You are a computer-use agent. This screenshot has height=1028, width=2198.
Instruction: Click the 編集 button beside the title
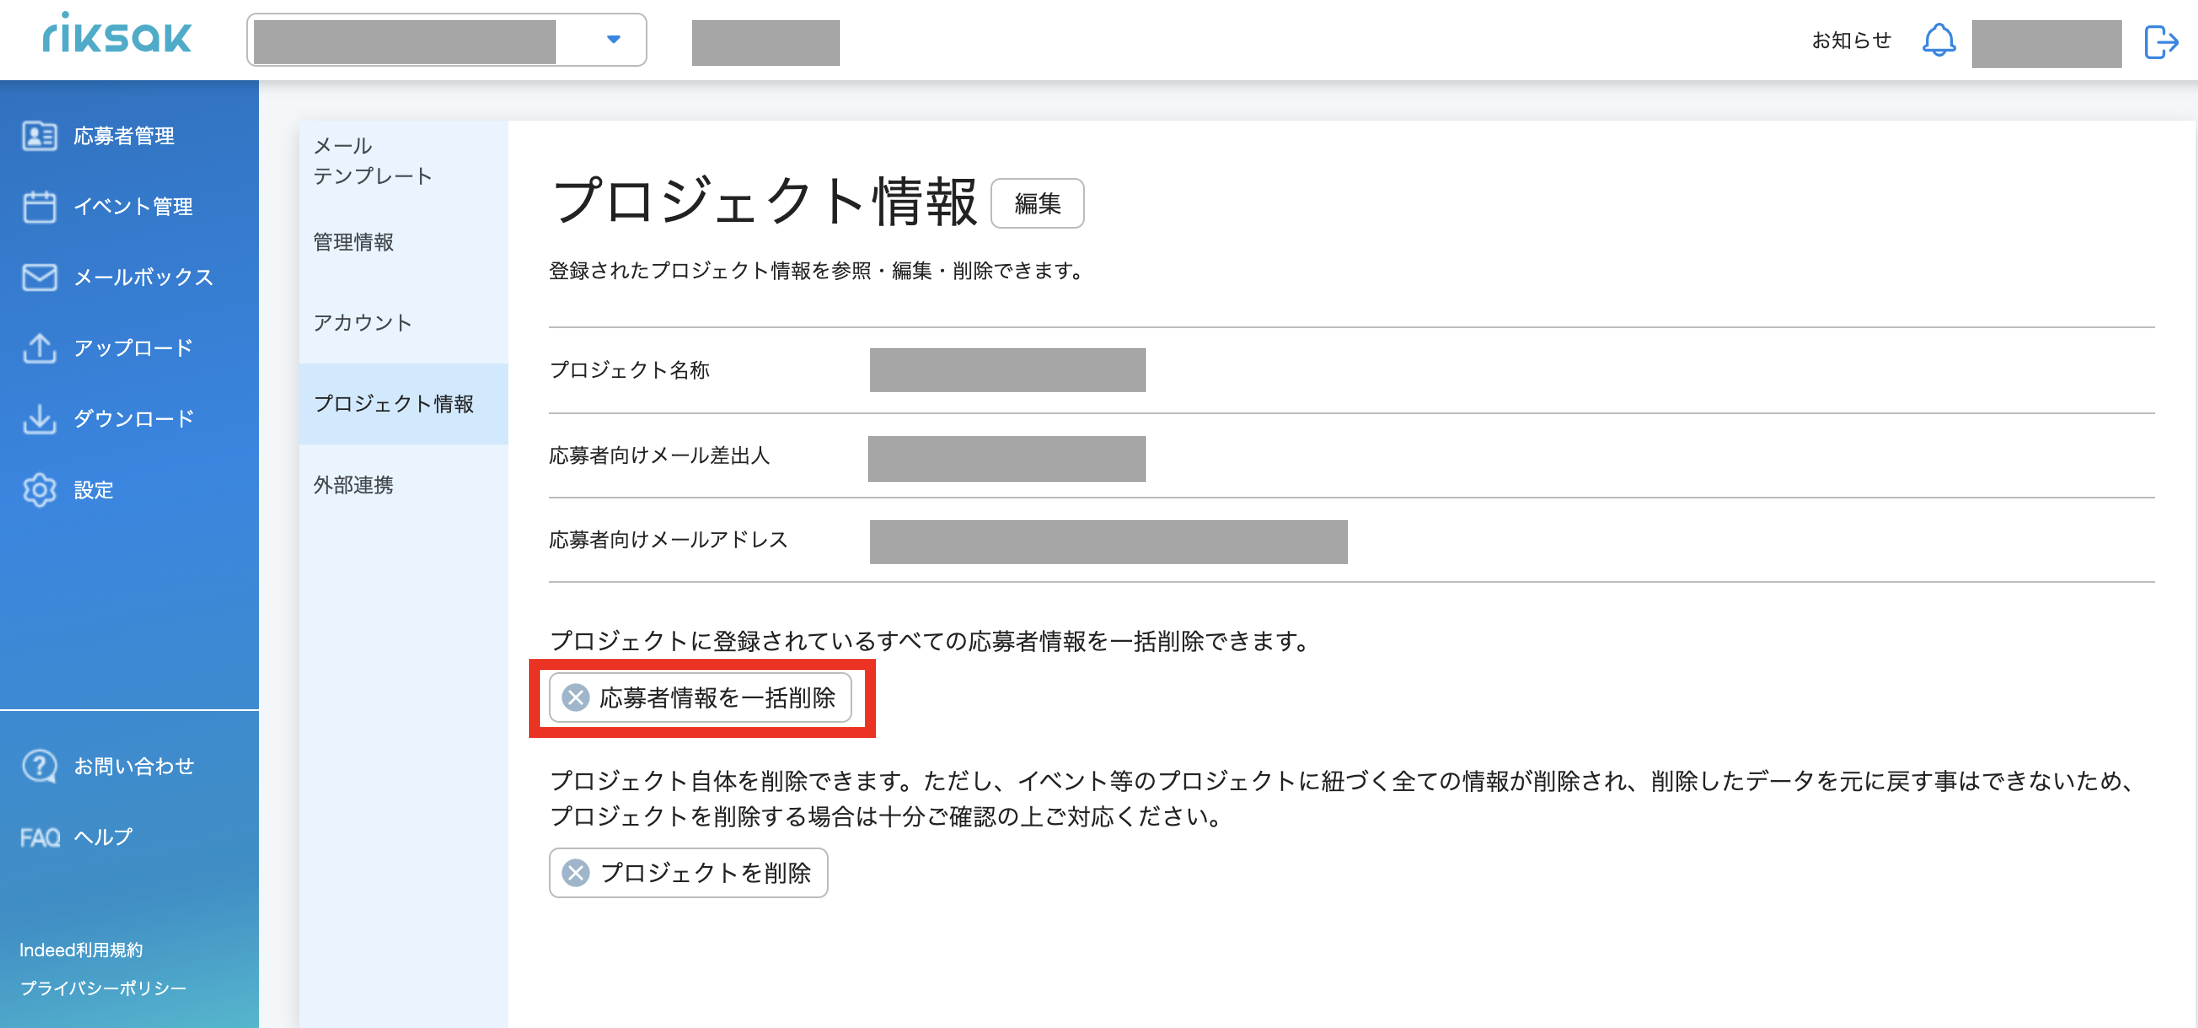pyautogui.click(x=1037, y=203)
